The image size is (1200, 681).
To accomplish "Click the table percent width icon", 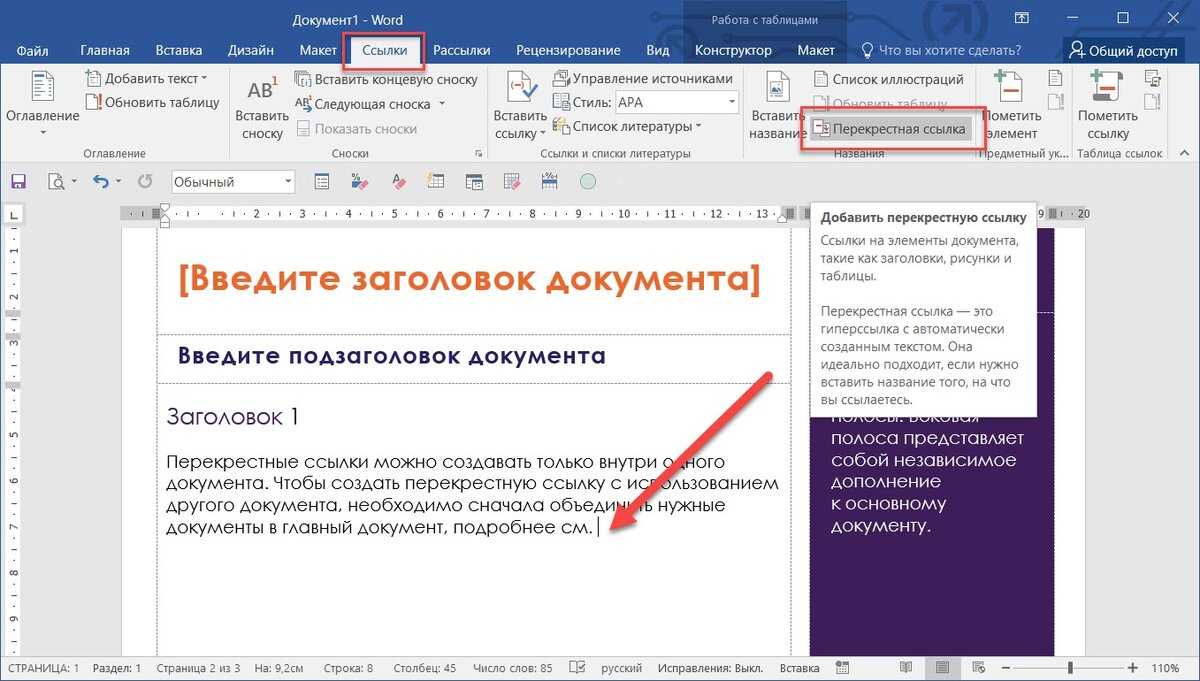I will [549, 182].
